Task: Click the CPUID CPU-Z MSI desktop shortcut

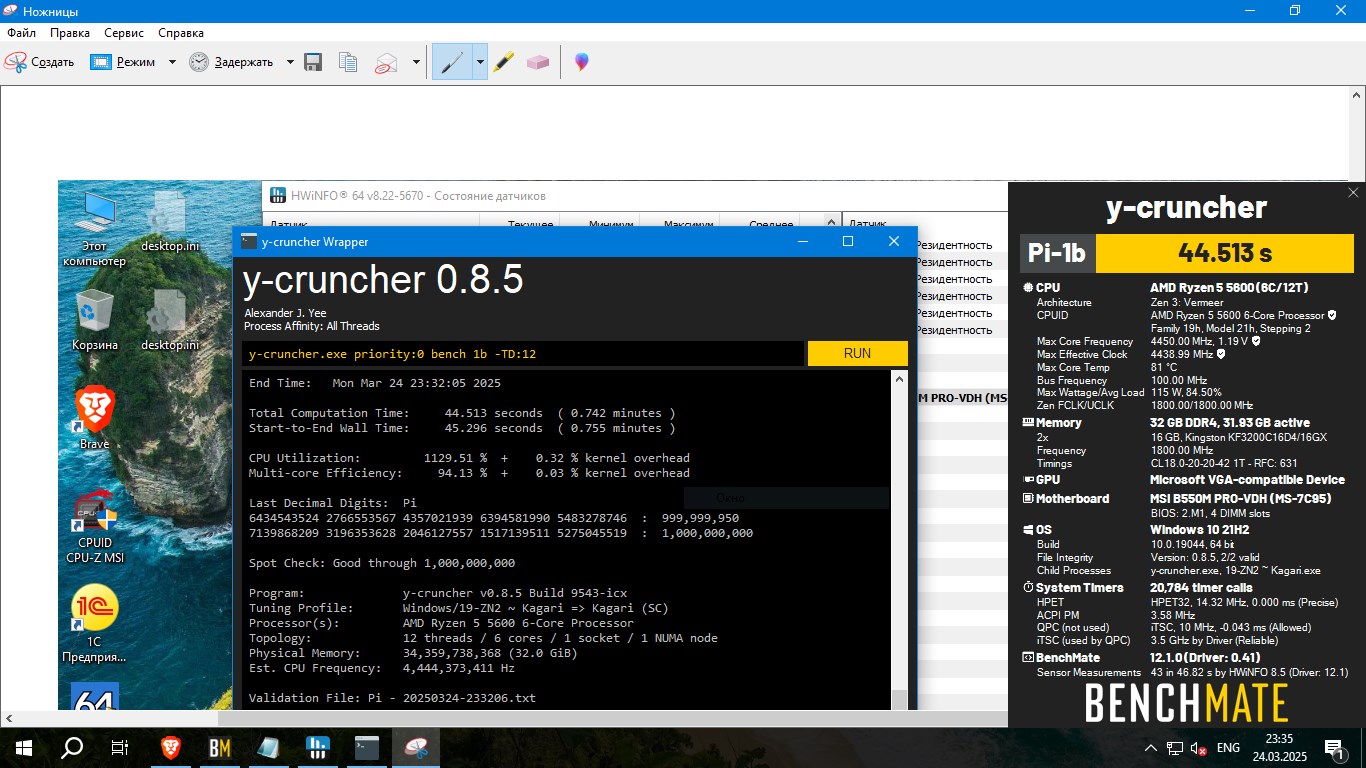Action: (95, 528)
